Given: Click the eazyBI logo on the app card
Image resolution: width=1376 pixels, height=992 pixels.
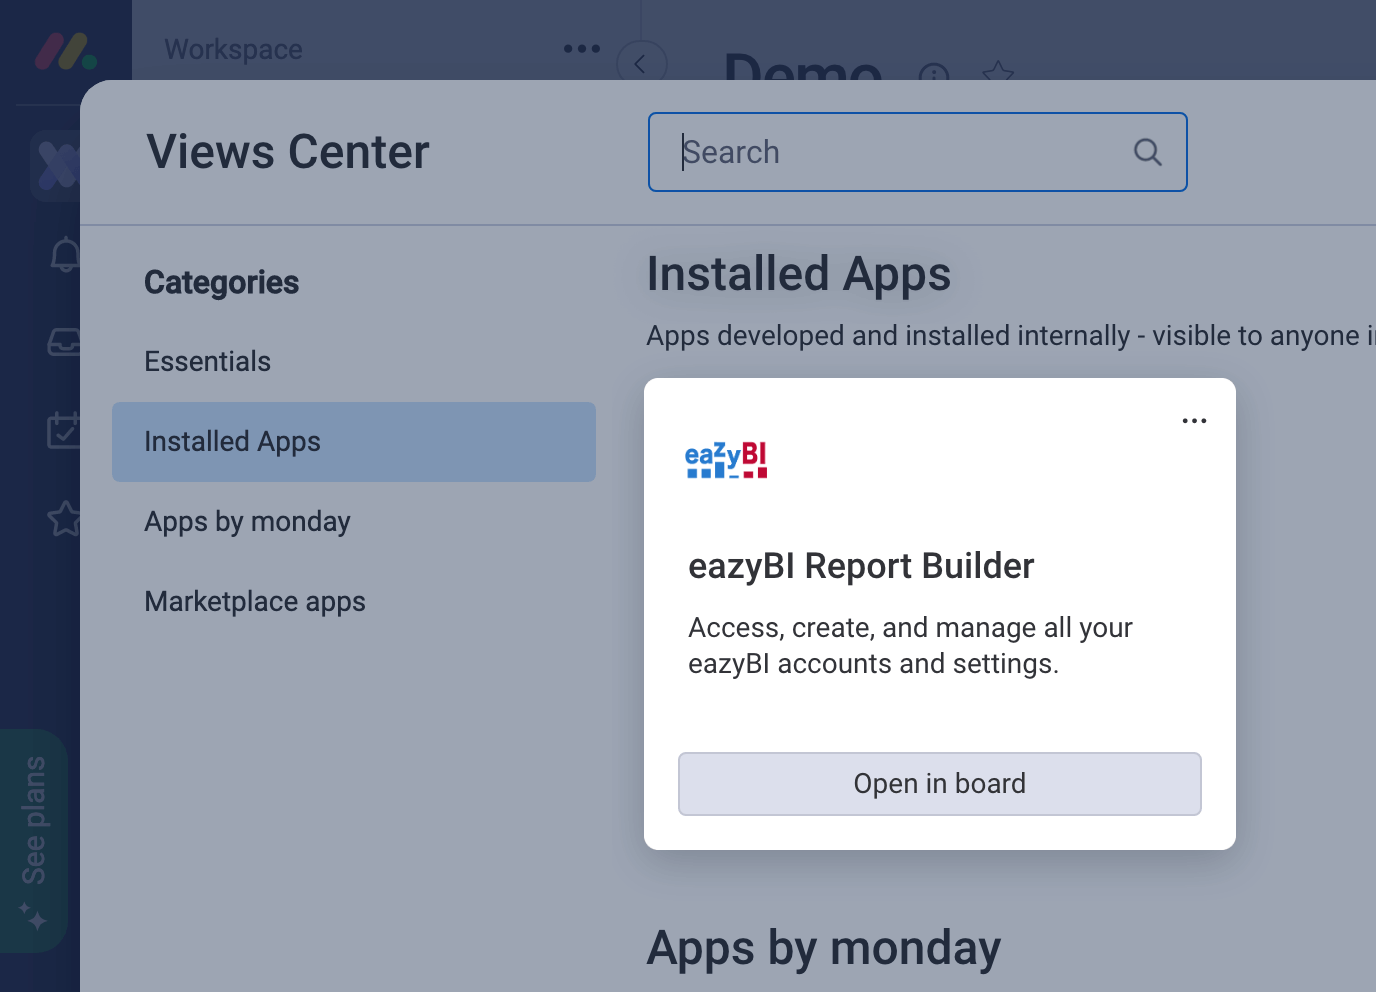Looking at the screenshot, I should (x=726, y=460).
